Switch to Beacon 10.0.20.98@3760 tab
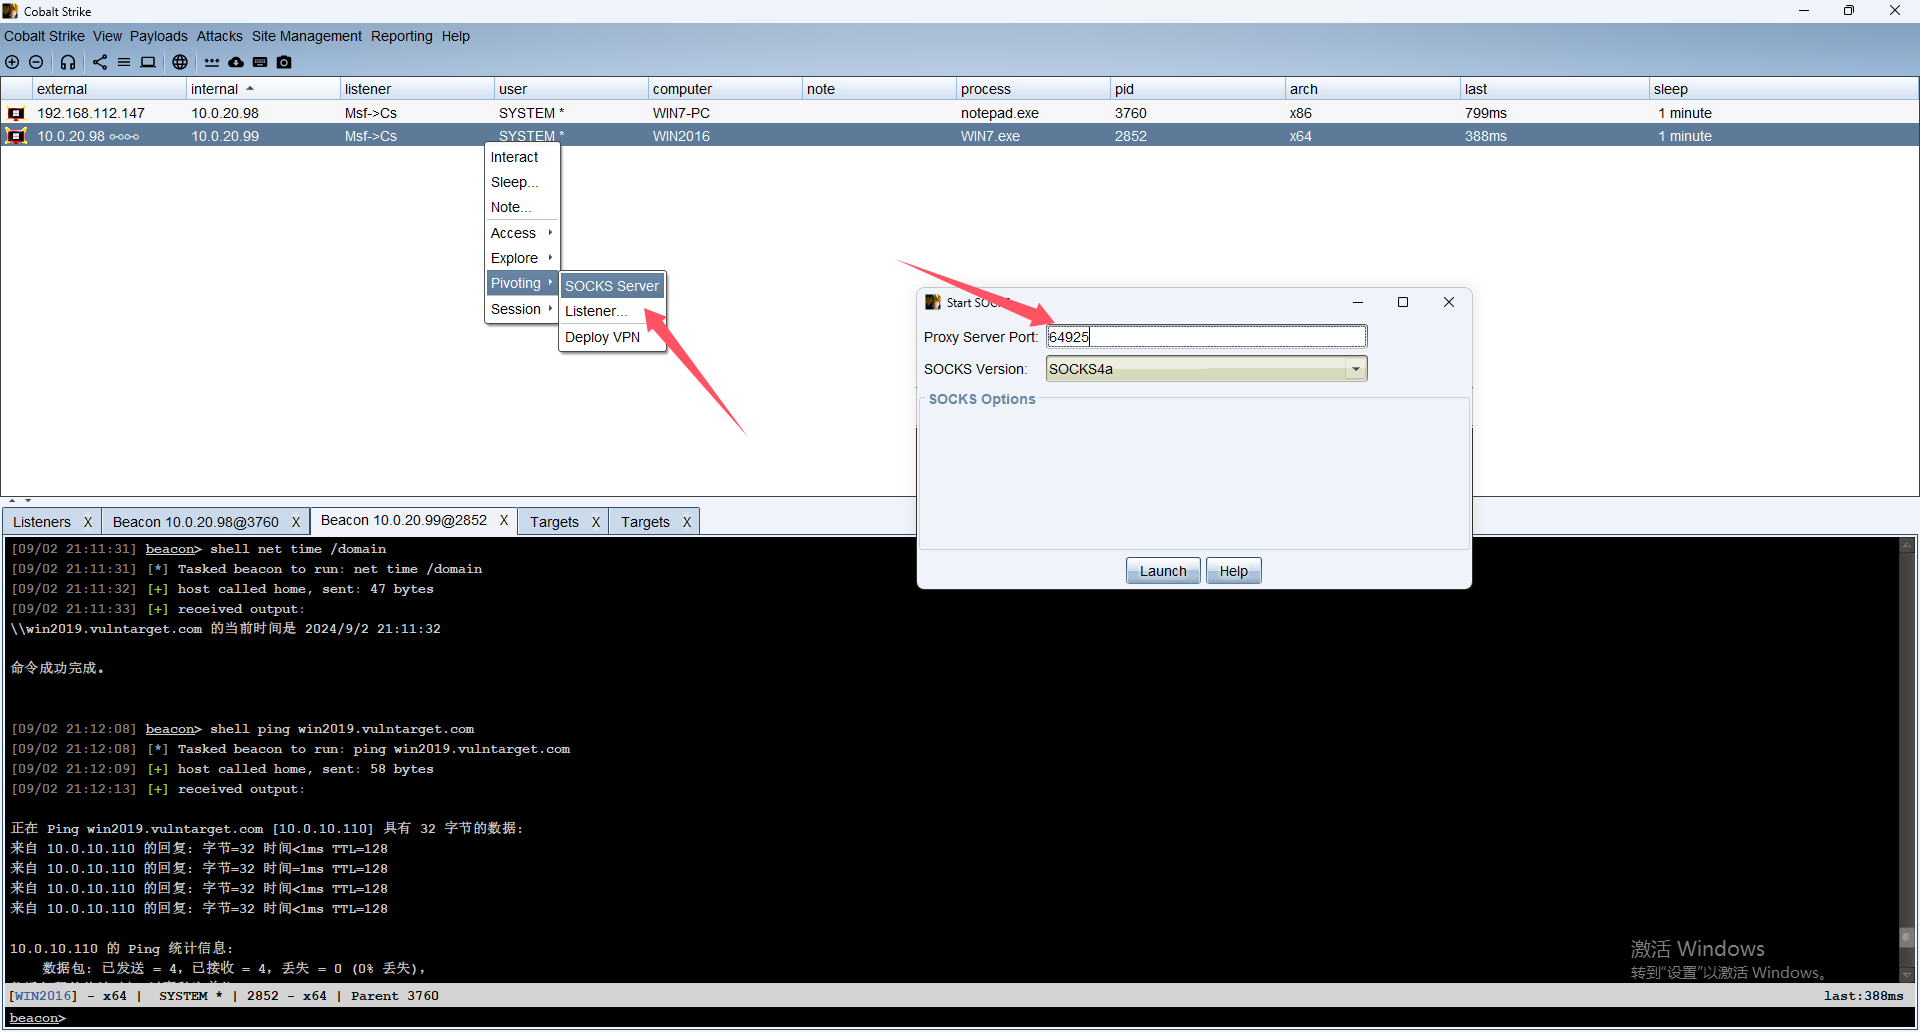Viewport: 1920px width, 1032px height. coord(195,522)
